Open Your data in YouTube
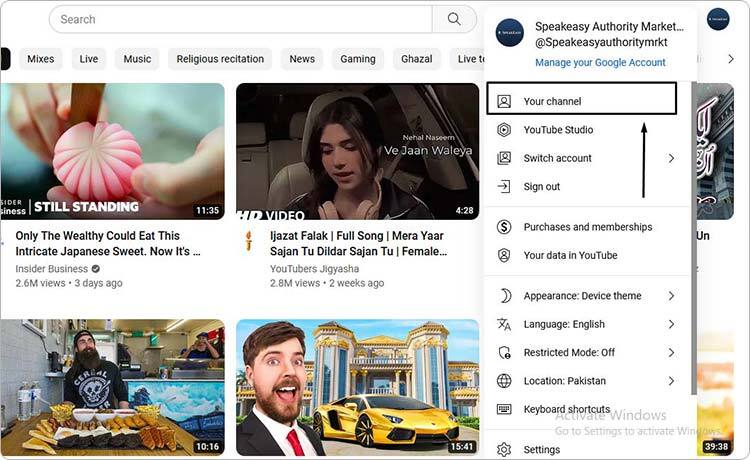The height and width of the screenshot is (460, 750). (587, 255)
